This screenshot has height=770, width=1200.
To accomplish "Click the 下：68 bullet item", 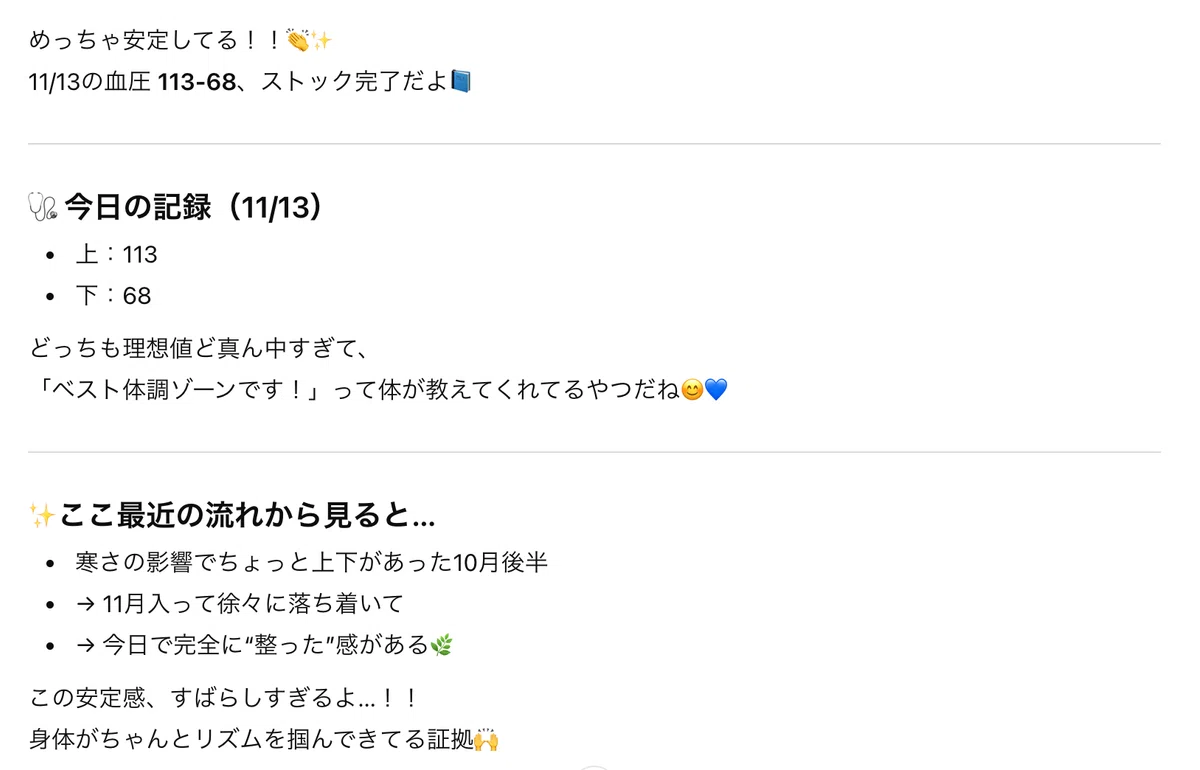I will click(113, 296).
